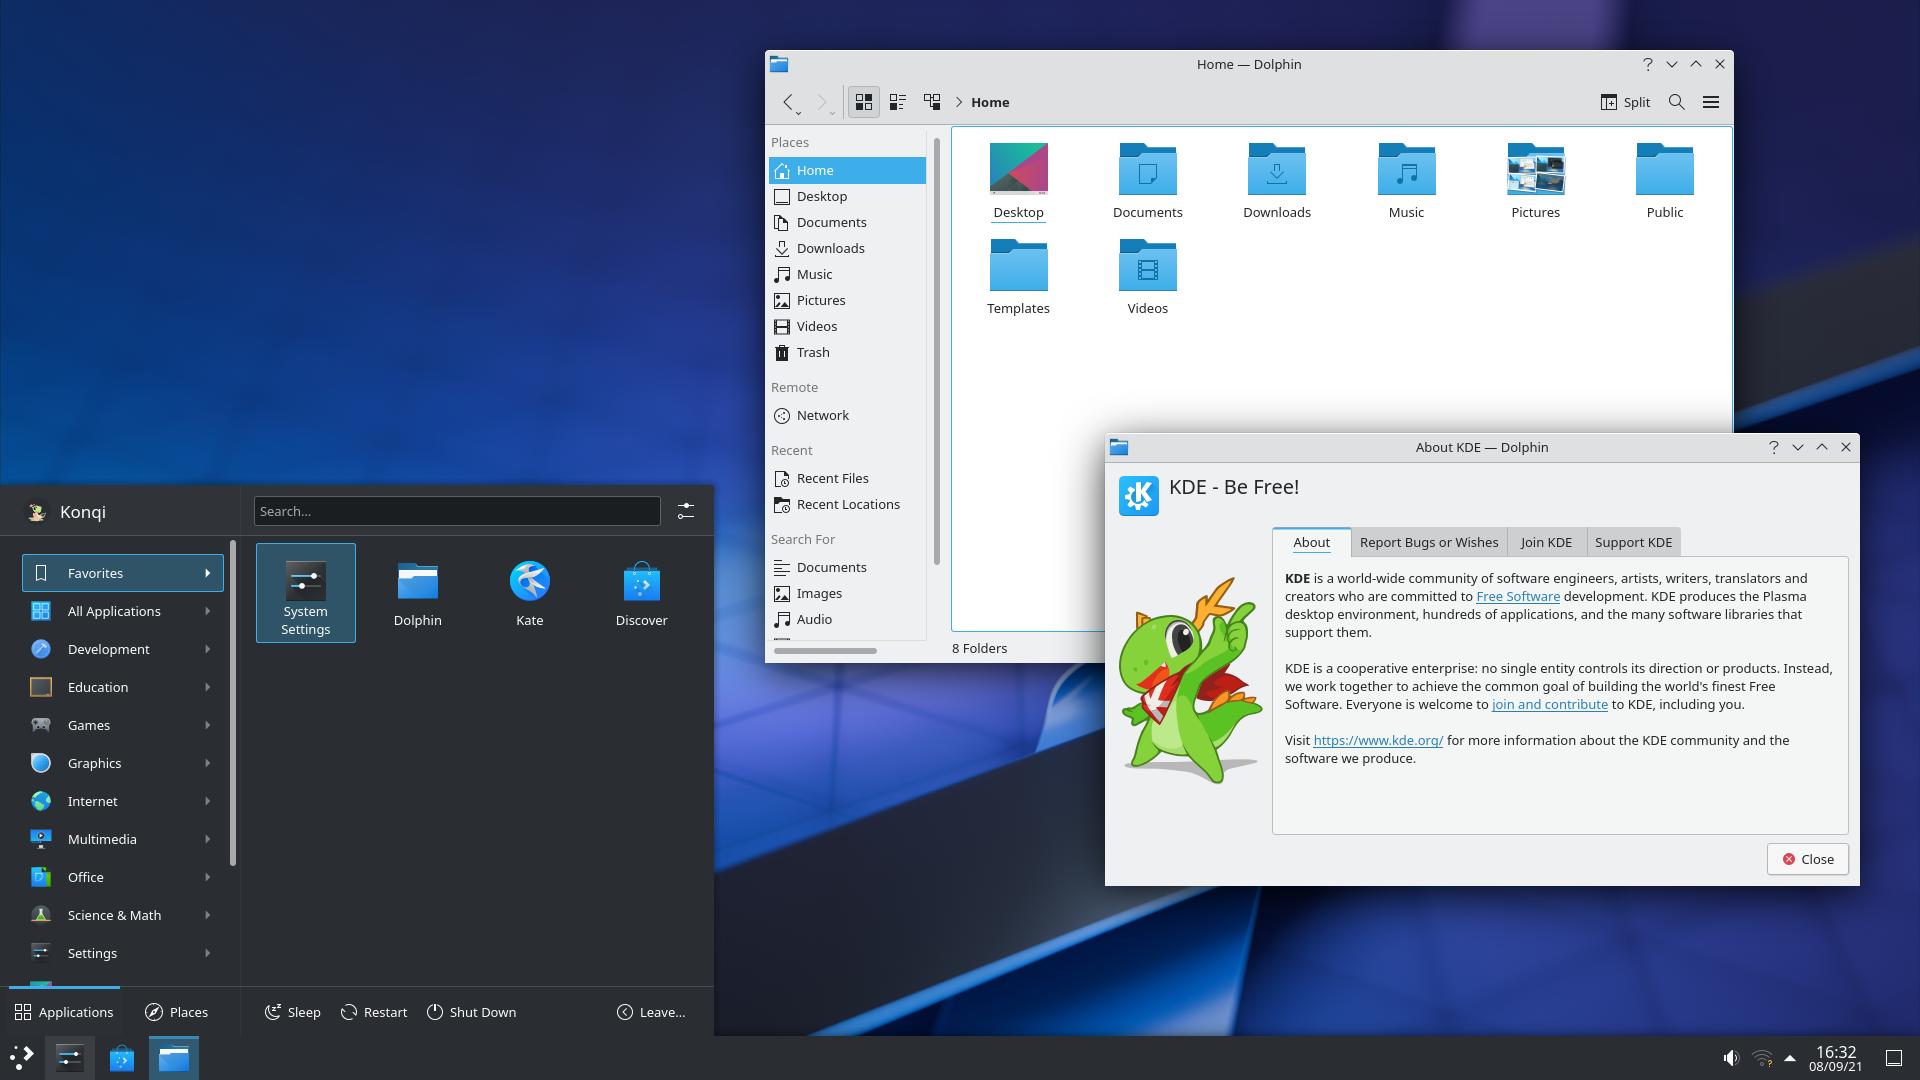Screen dimensions: 1920x1080
Task: Open the back button history dropdown arrow
Action: click(x=799, y=113)
